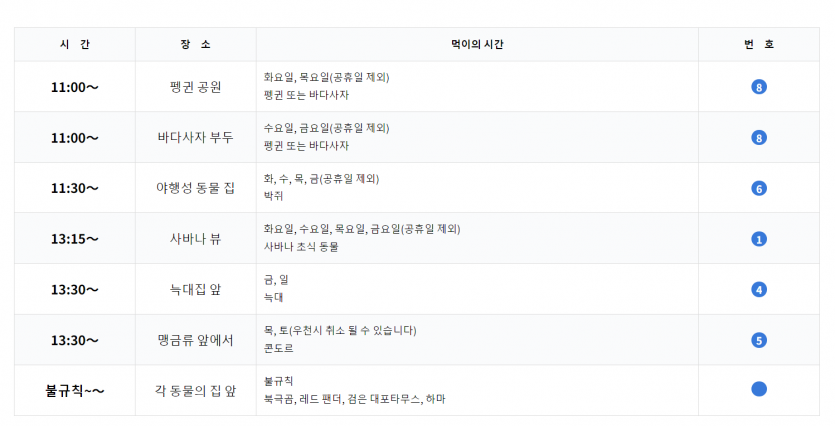The image size is (835, 426).
Task: Click the 사바나 뷰 location cell
Action: coord(195,239)
